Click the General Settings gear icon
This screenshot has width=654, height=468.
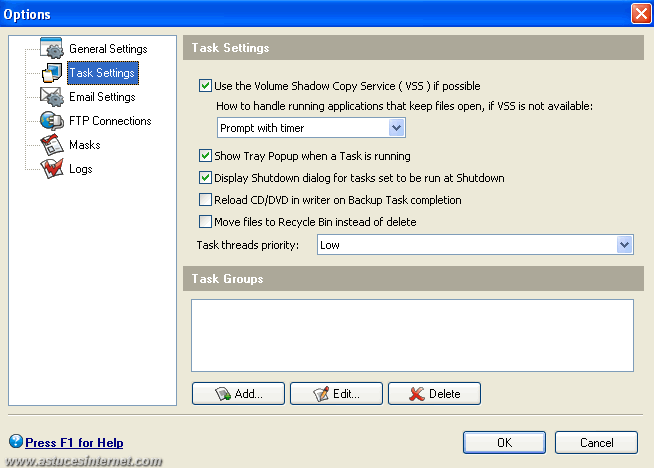click(x=52, y=48)
